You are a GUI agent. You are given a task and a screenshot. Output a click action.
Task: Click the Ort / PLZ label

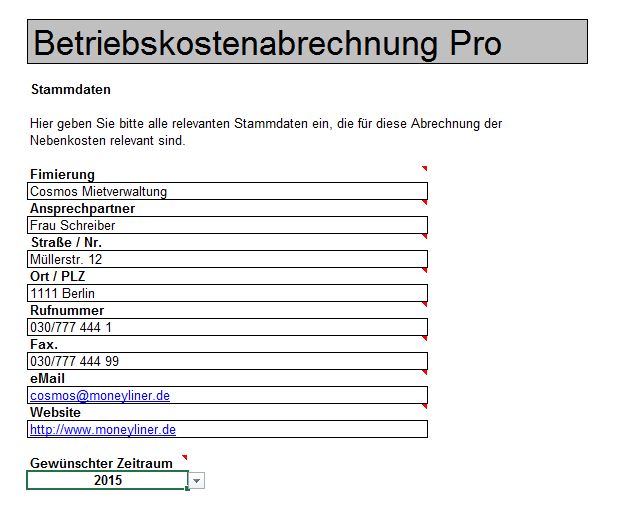[x=58, y=276]
